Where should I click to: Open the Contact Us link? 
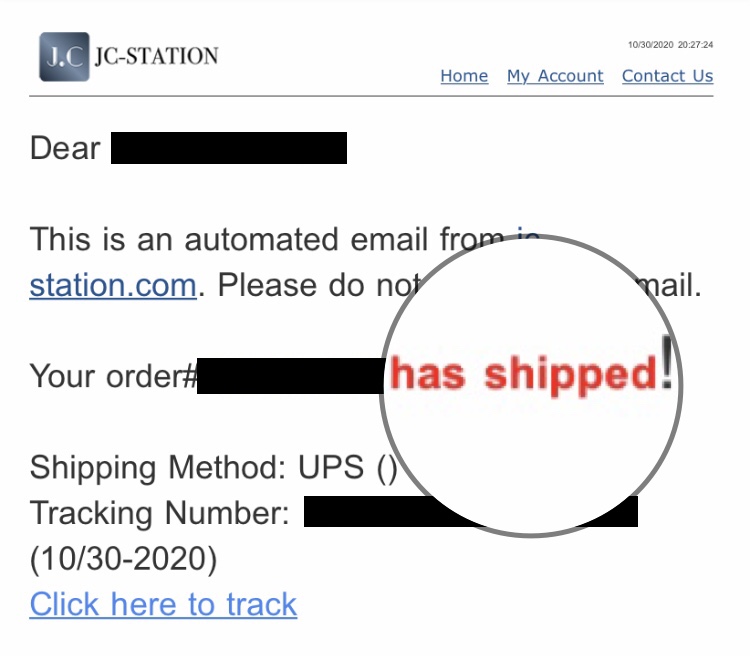[x=667, y=76]
